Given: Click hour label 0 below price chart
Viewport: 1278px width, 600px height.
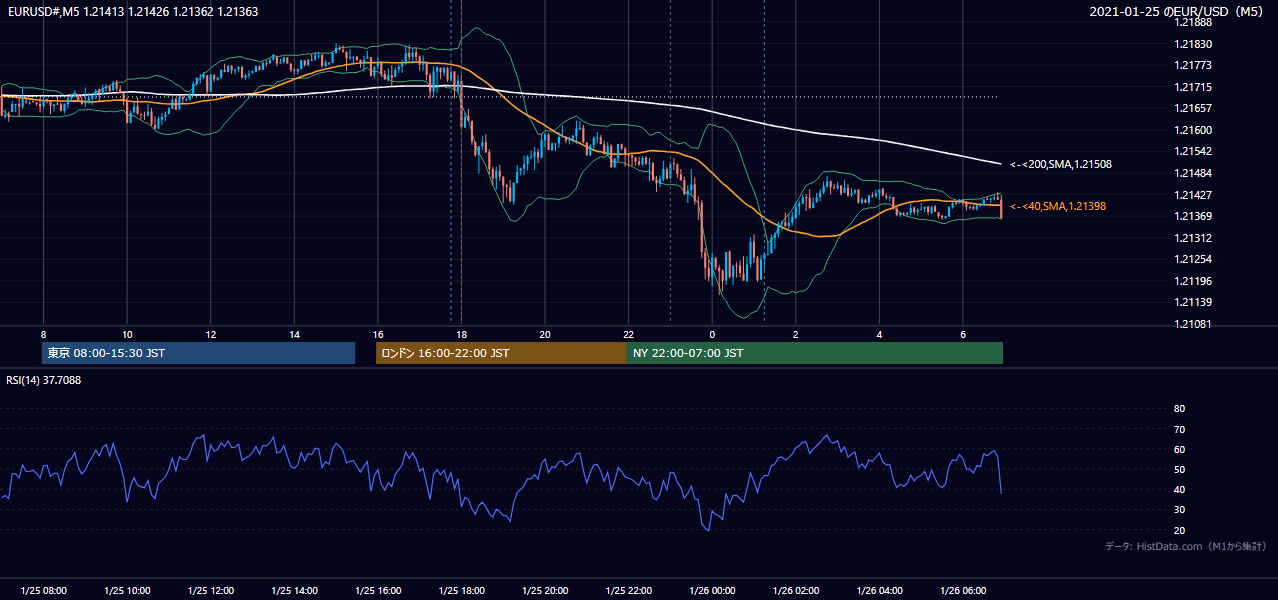Looking at the screenshot, I should tap(712, 334).
